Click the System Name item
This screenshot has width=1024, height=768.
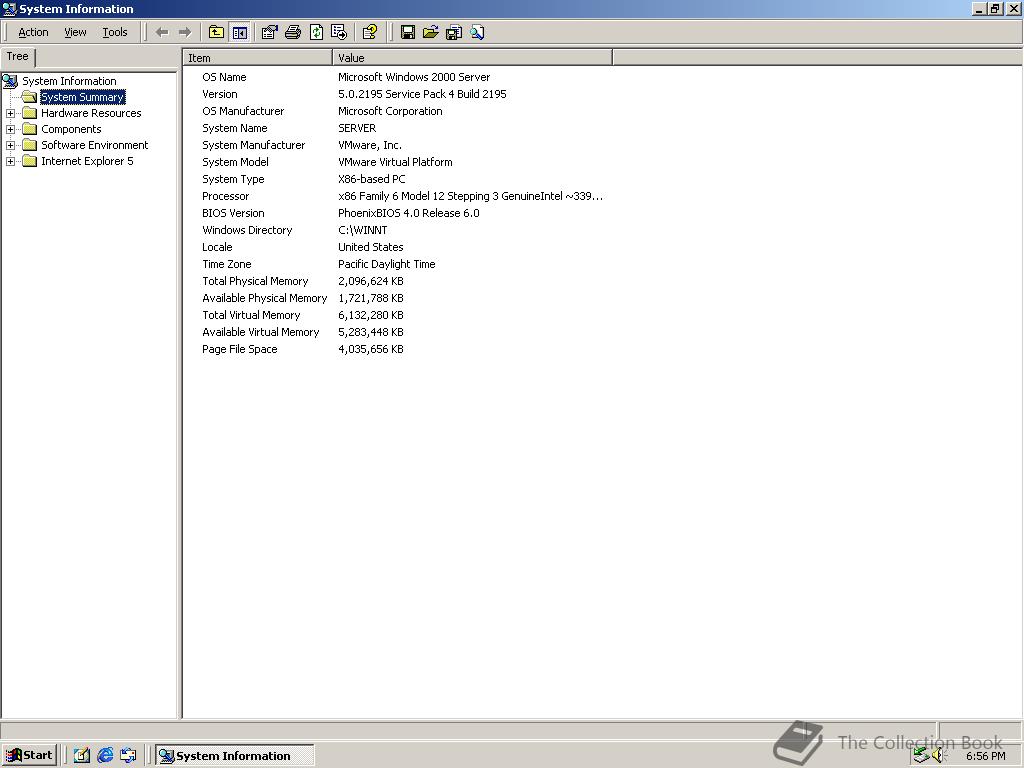pyautogui.click(x=234, y=128)
